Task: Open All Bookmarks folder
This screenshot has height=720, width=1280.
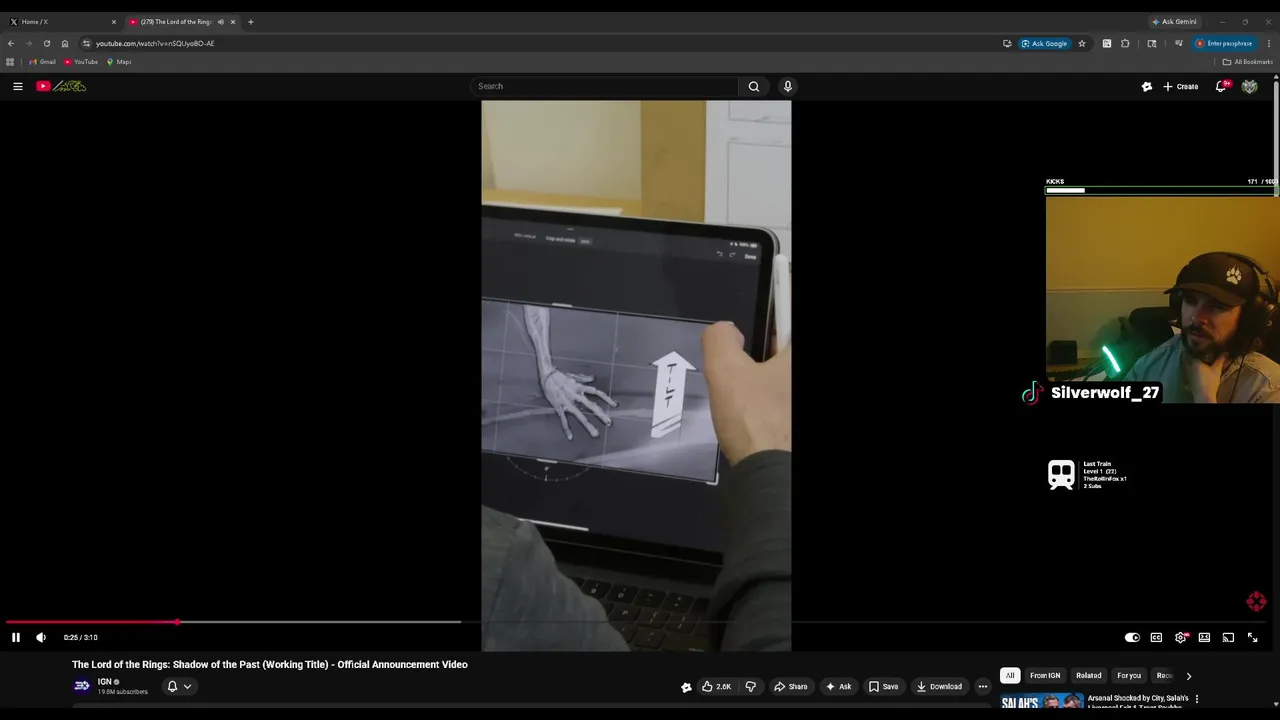Action: pyautogui.click(x=1248, y=62)
